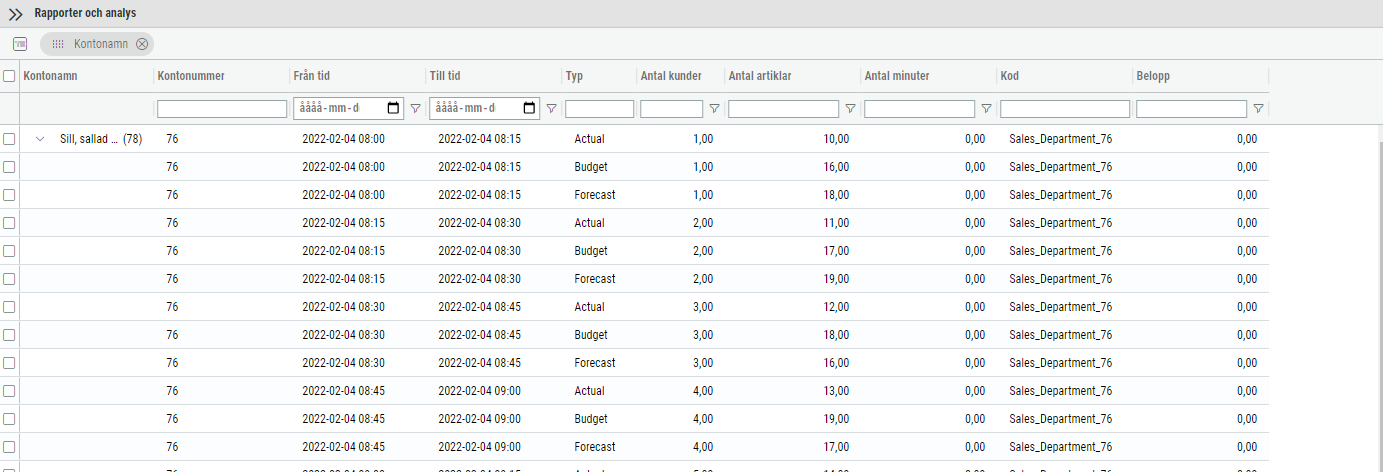Click Antal artiklar value 11,00

(836, 223)
